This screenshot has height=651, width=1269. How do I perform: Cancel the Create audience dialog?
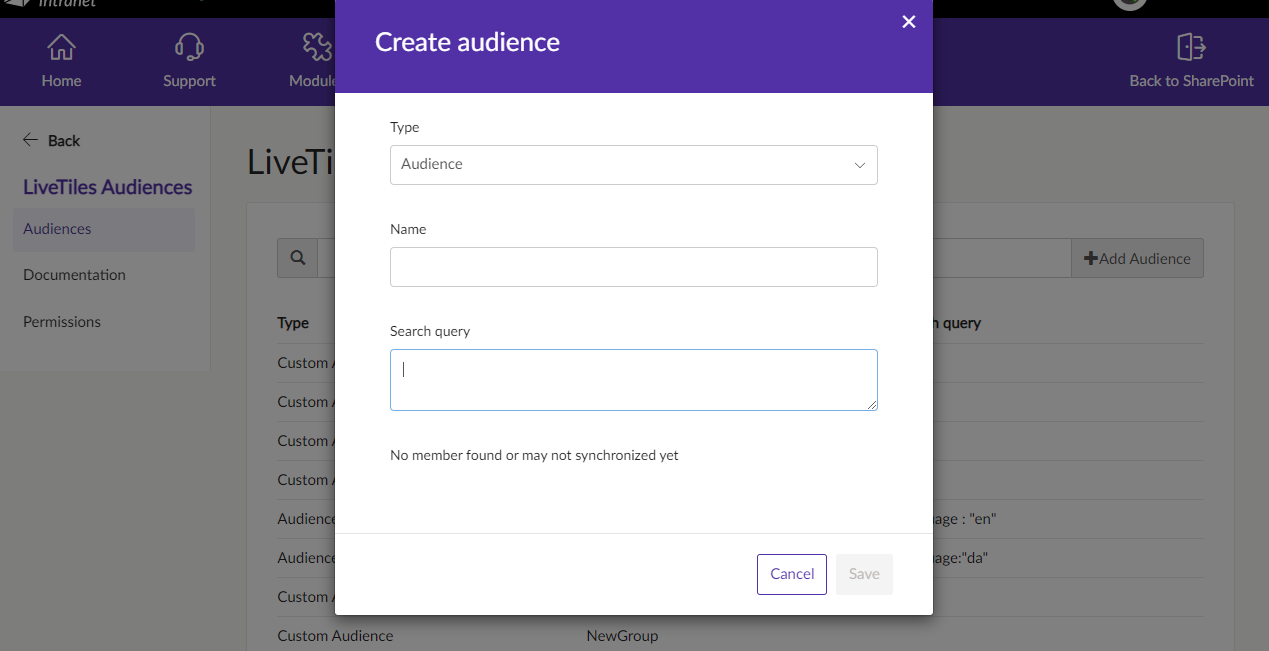(x=791, y=574)
